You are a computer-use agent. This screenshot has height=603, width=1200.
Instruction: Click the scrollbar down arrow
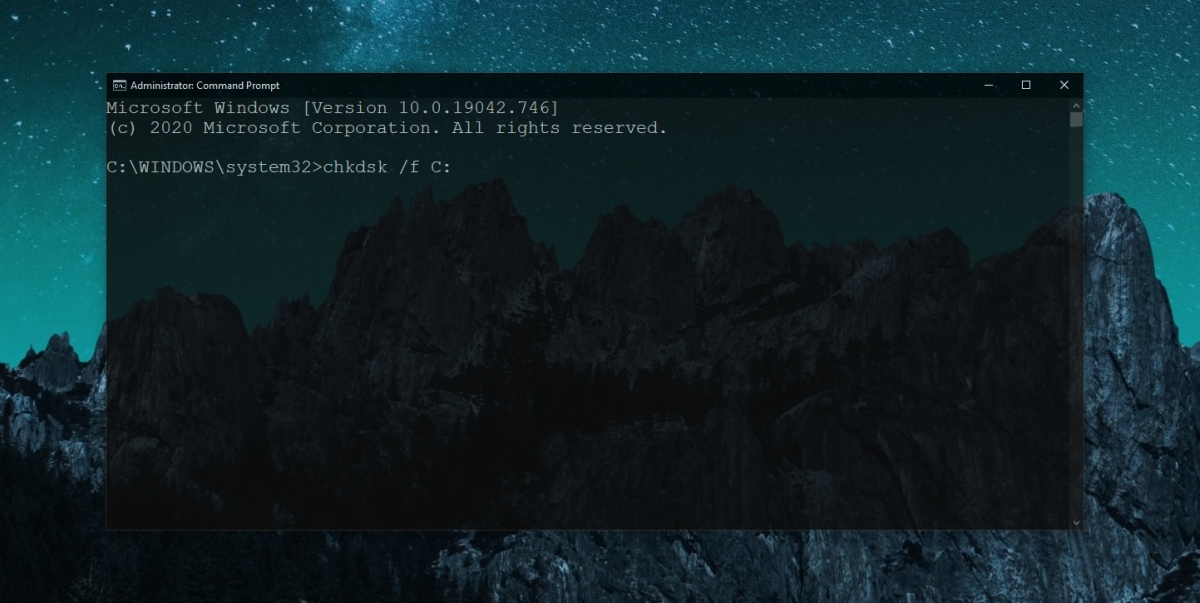[1076, 523]
